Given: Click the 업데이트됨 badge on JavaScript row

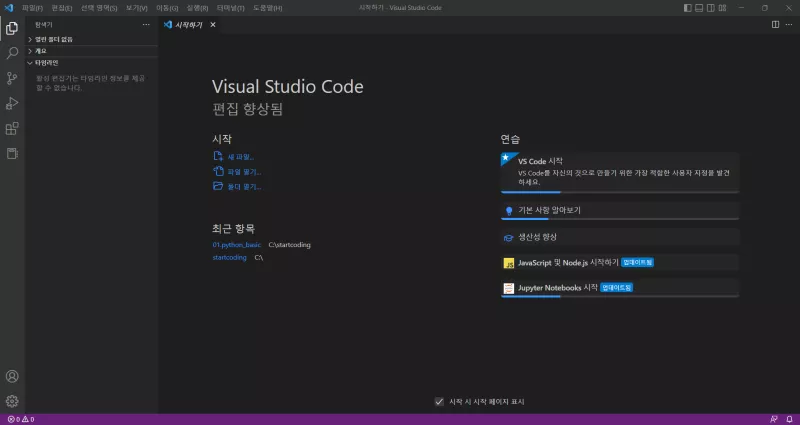Looking at the screenshot, I should pos(637,262).
